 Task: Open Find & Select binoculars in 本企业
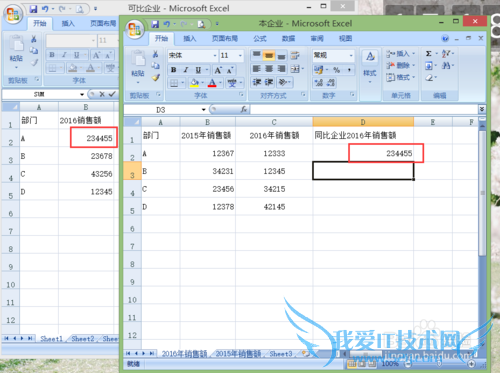pos(446,66)
